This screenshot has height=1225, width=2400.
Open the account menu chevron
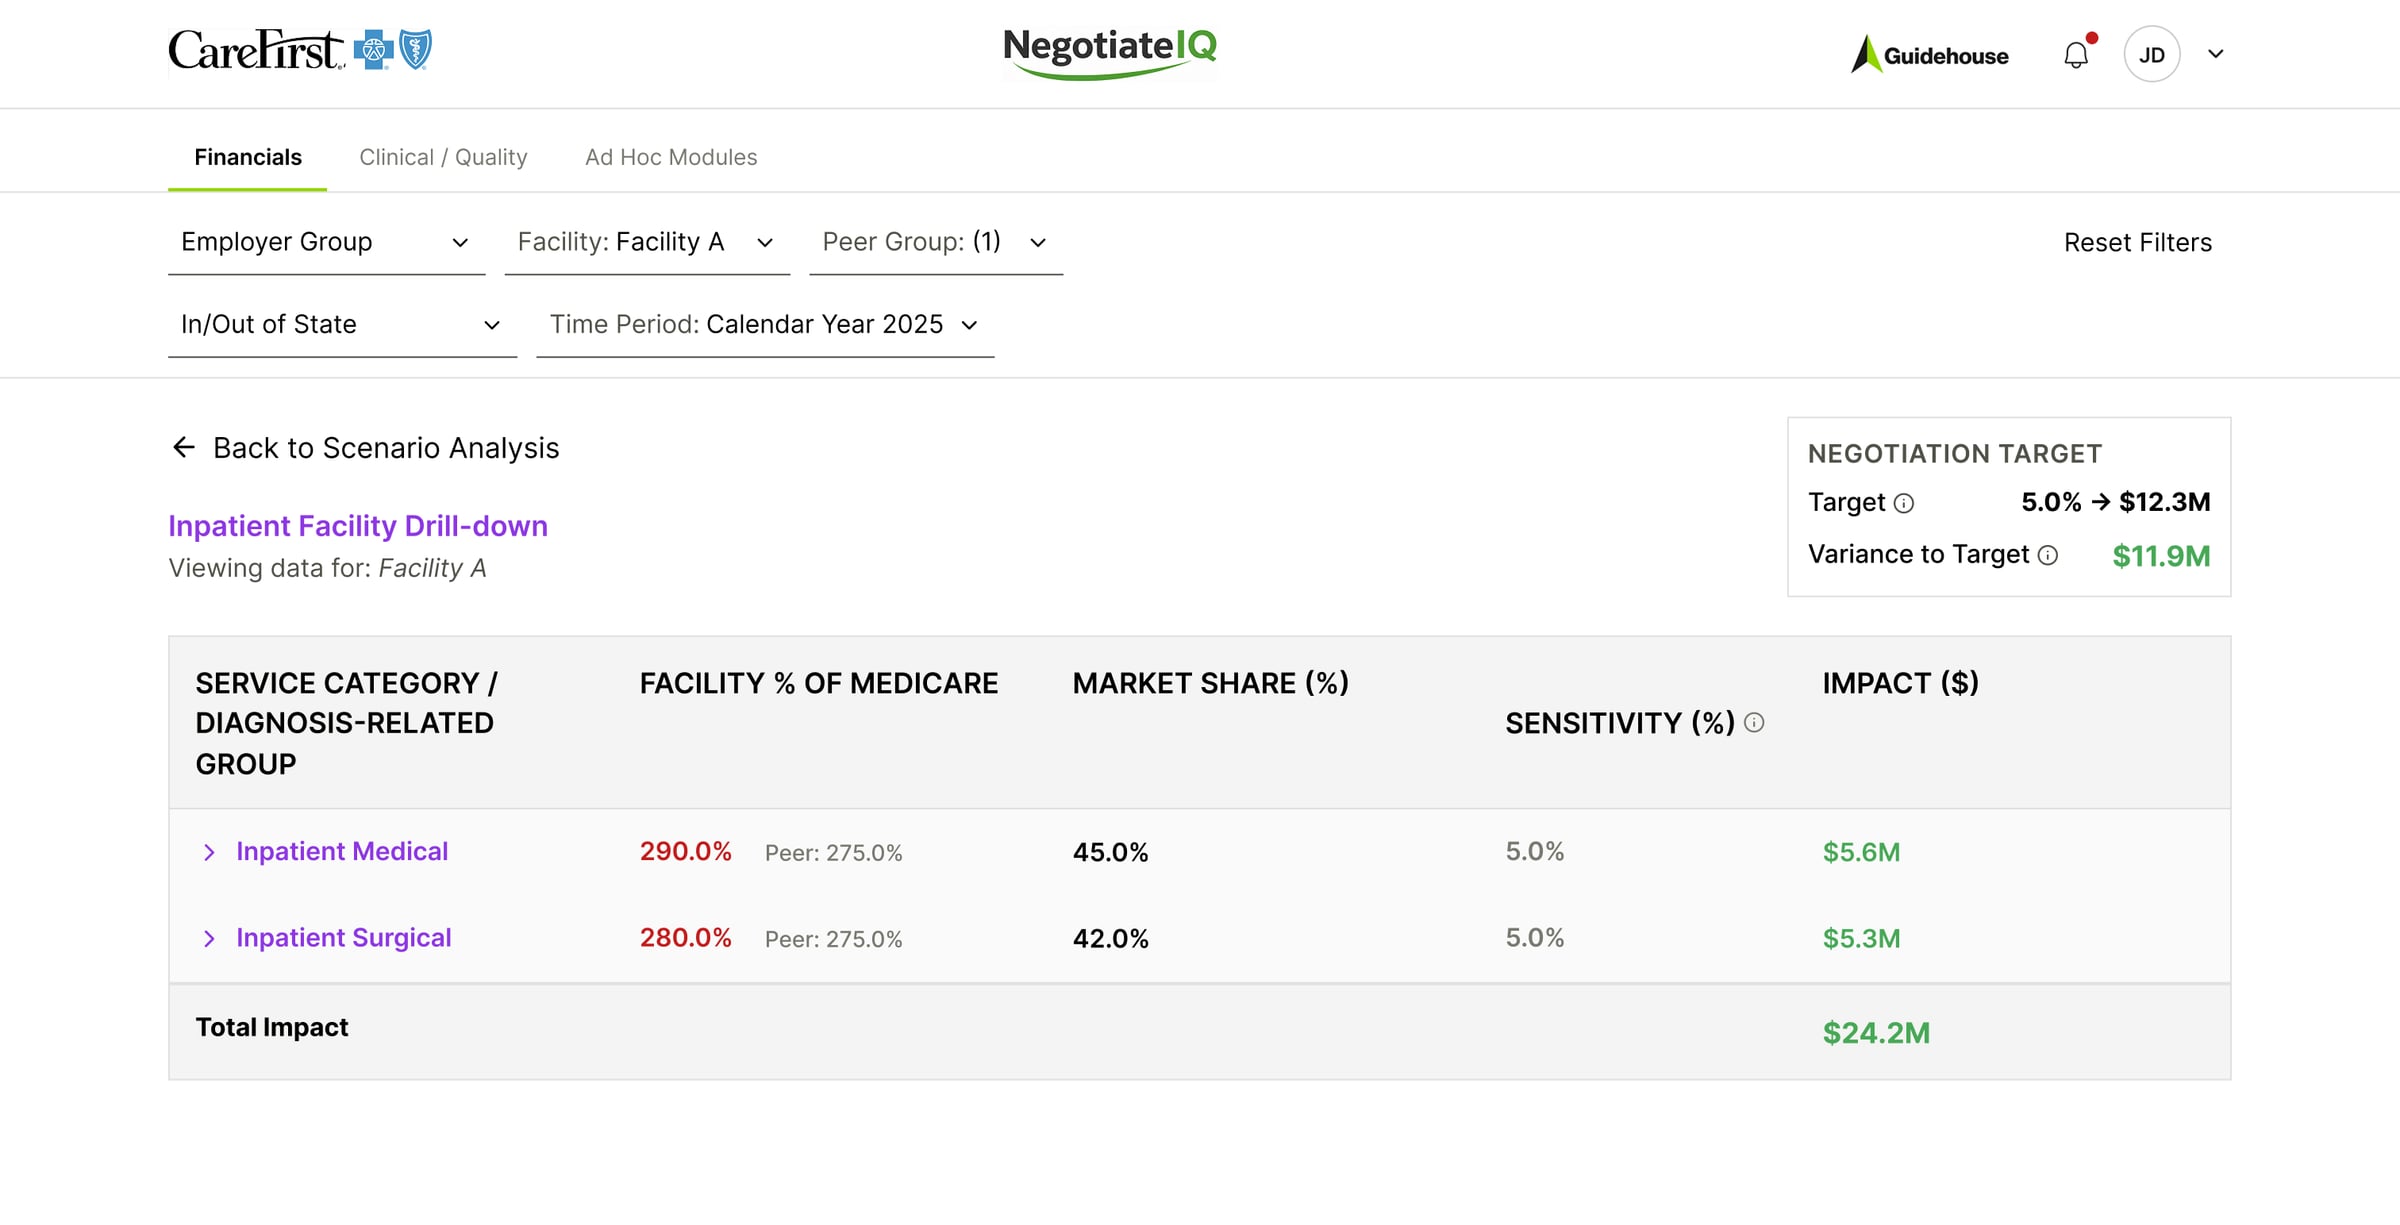pyautogui.click(x=2215, y=54)
